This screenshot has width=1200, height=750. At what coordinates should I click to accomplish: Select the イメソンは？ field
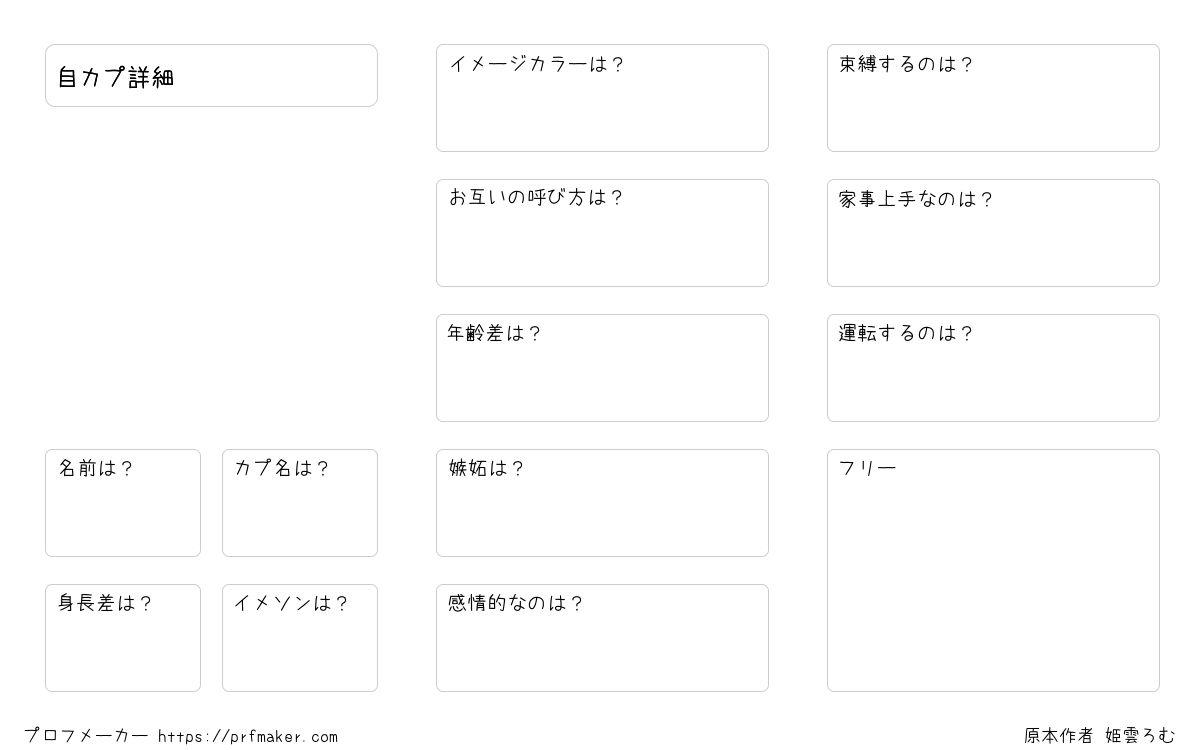click(x=300, y=638)
